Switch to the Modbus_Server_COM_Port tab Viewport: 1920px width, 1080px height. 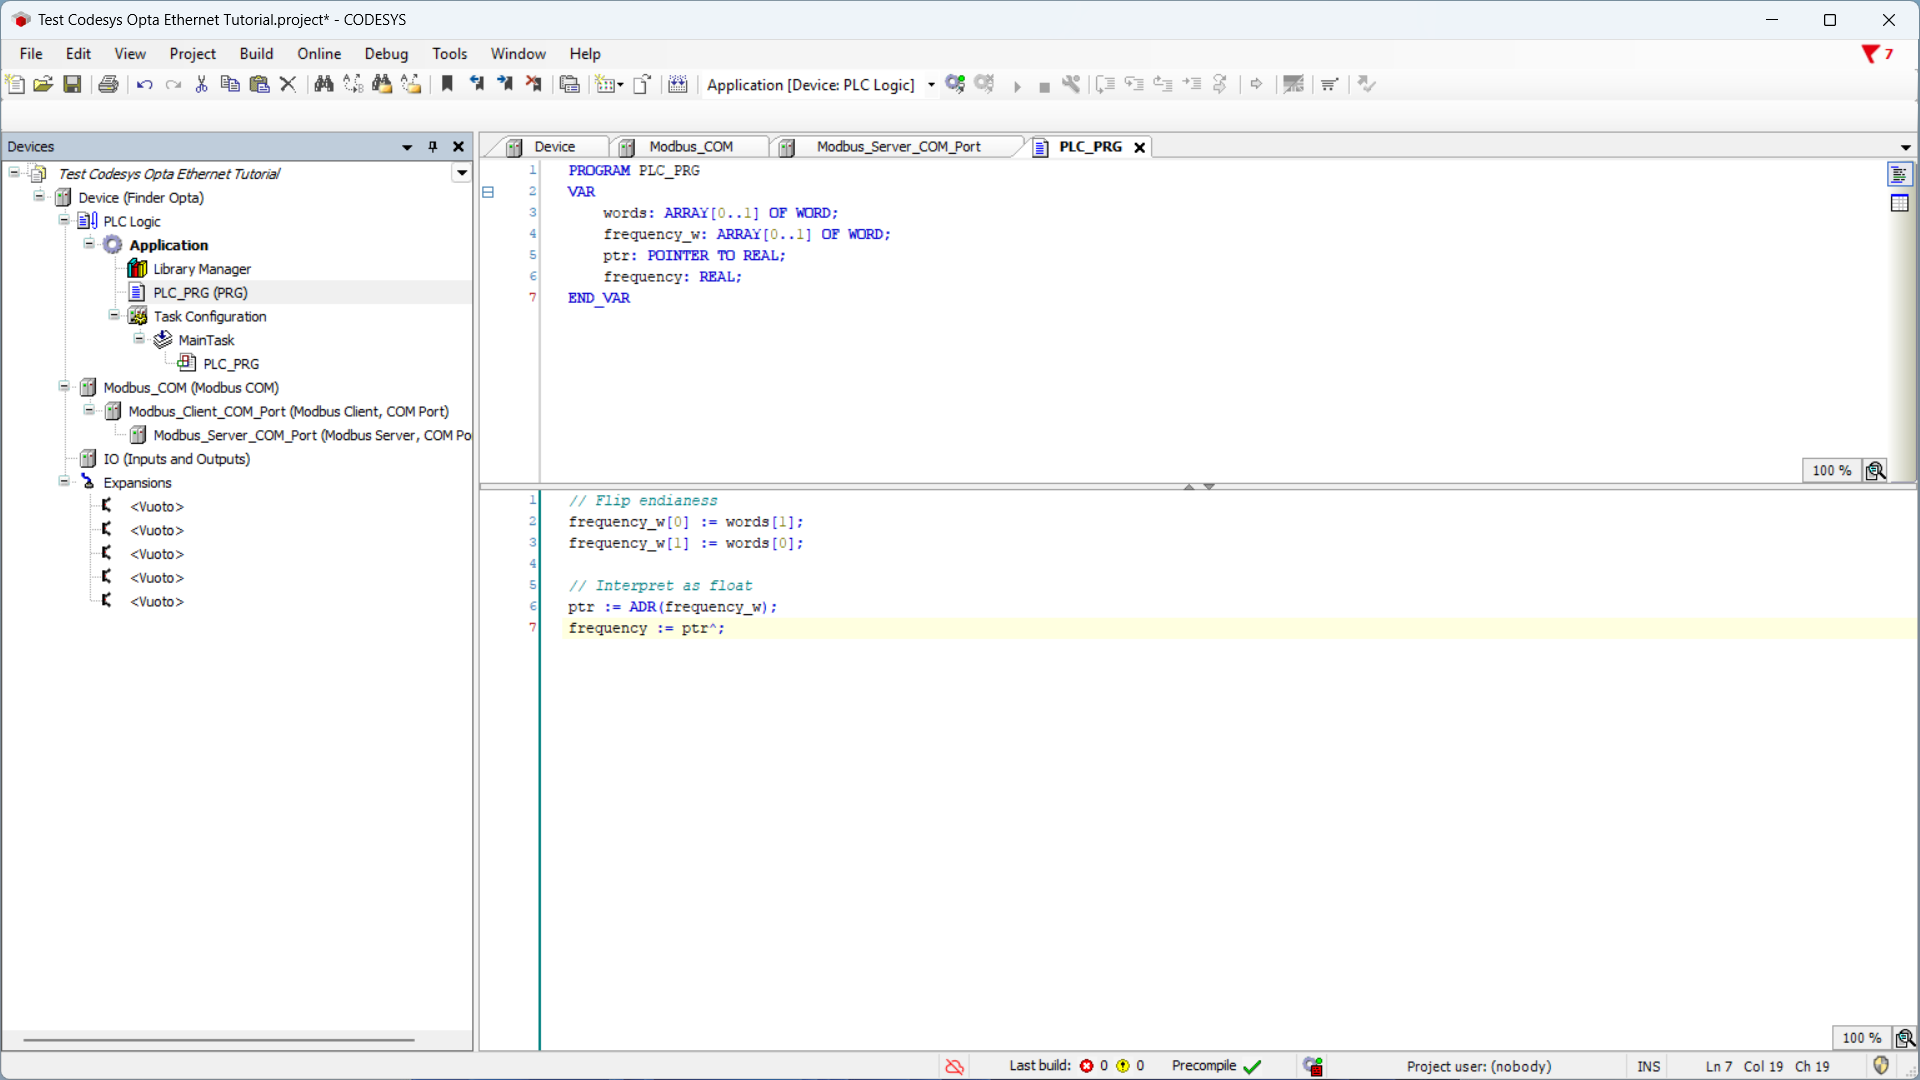pos(897,147)
